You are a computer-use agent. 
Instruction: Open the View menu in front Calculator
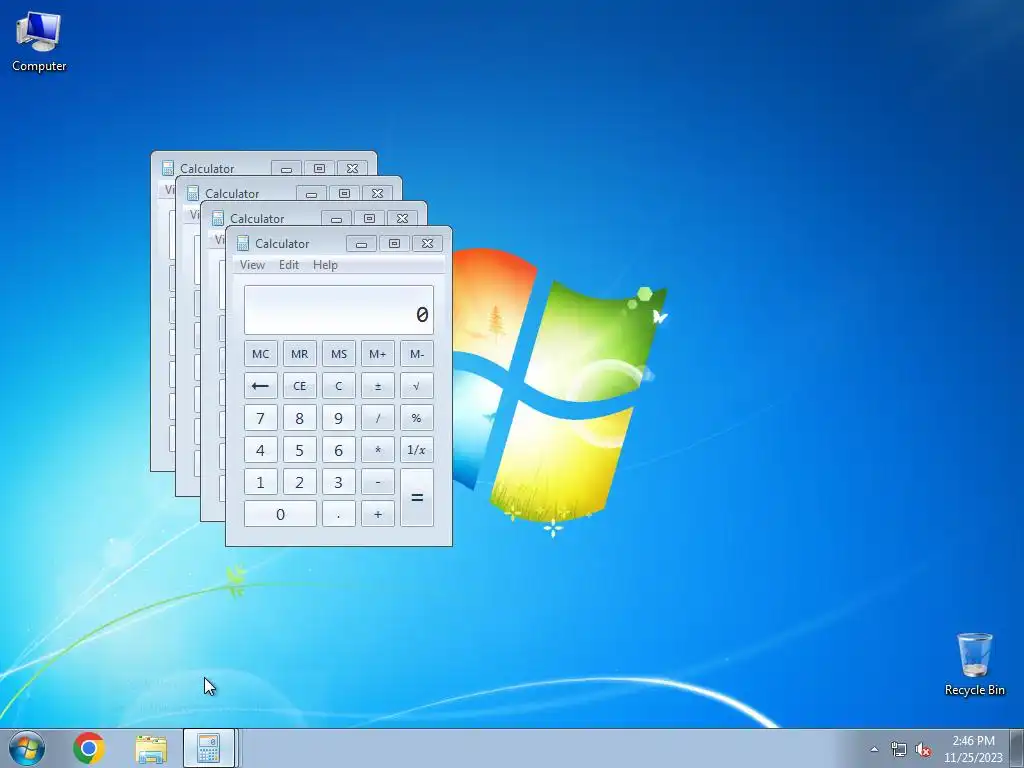point(252,265)
